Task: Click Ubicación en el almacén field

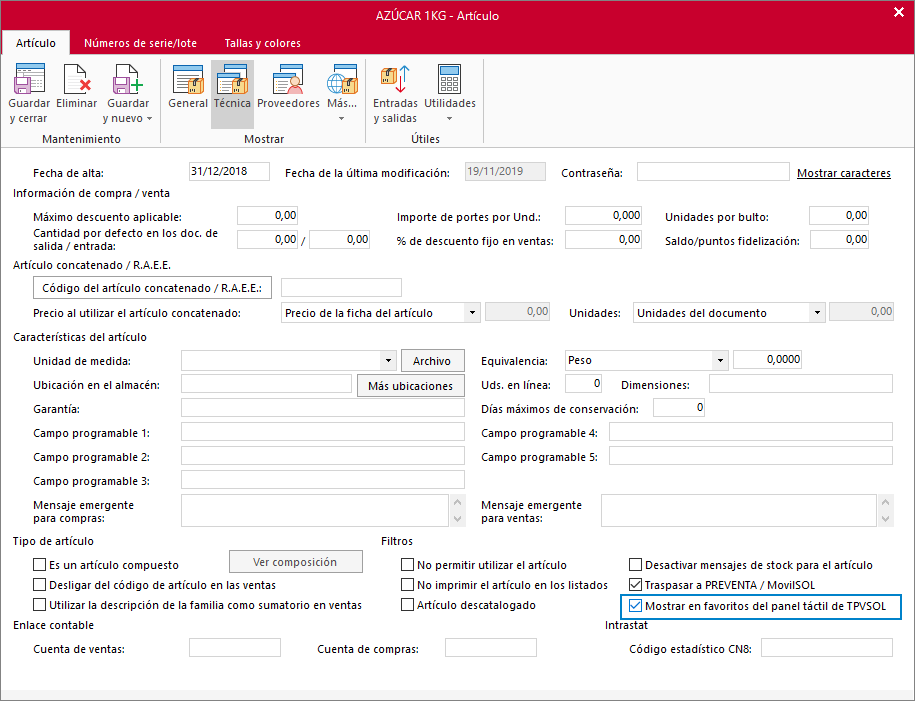Action: click(x=267, y=383)
